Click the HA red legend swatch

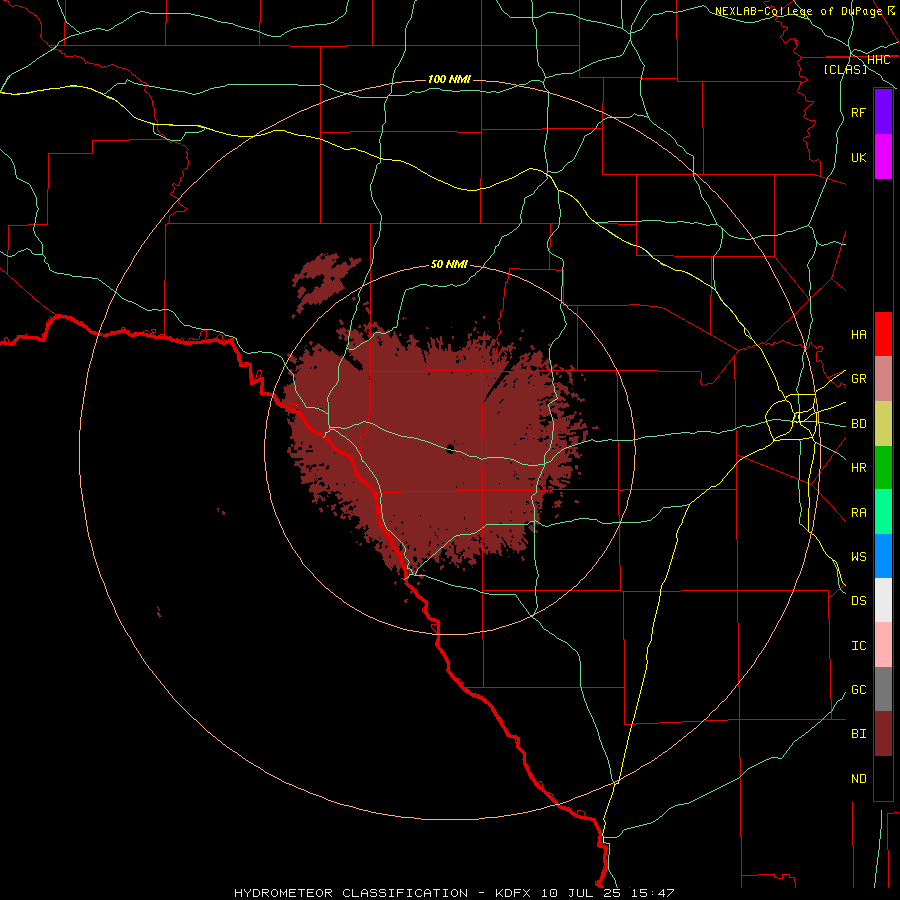pyautogui.click(x=883, y=334)
